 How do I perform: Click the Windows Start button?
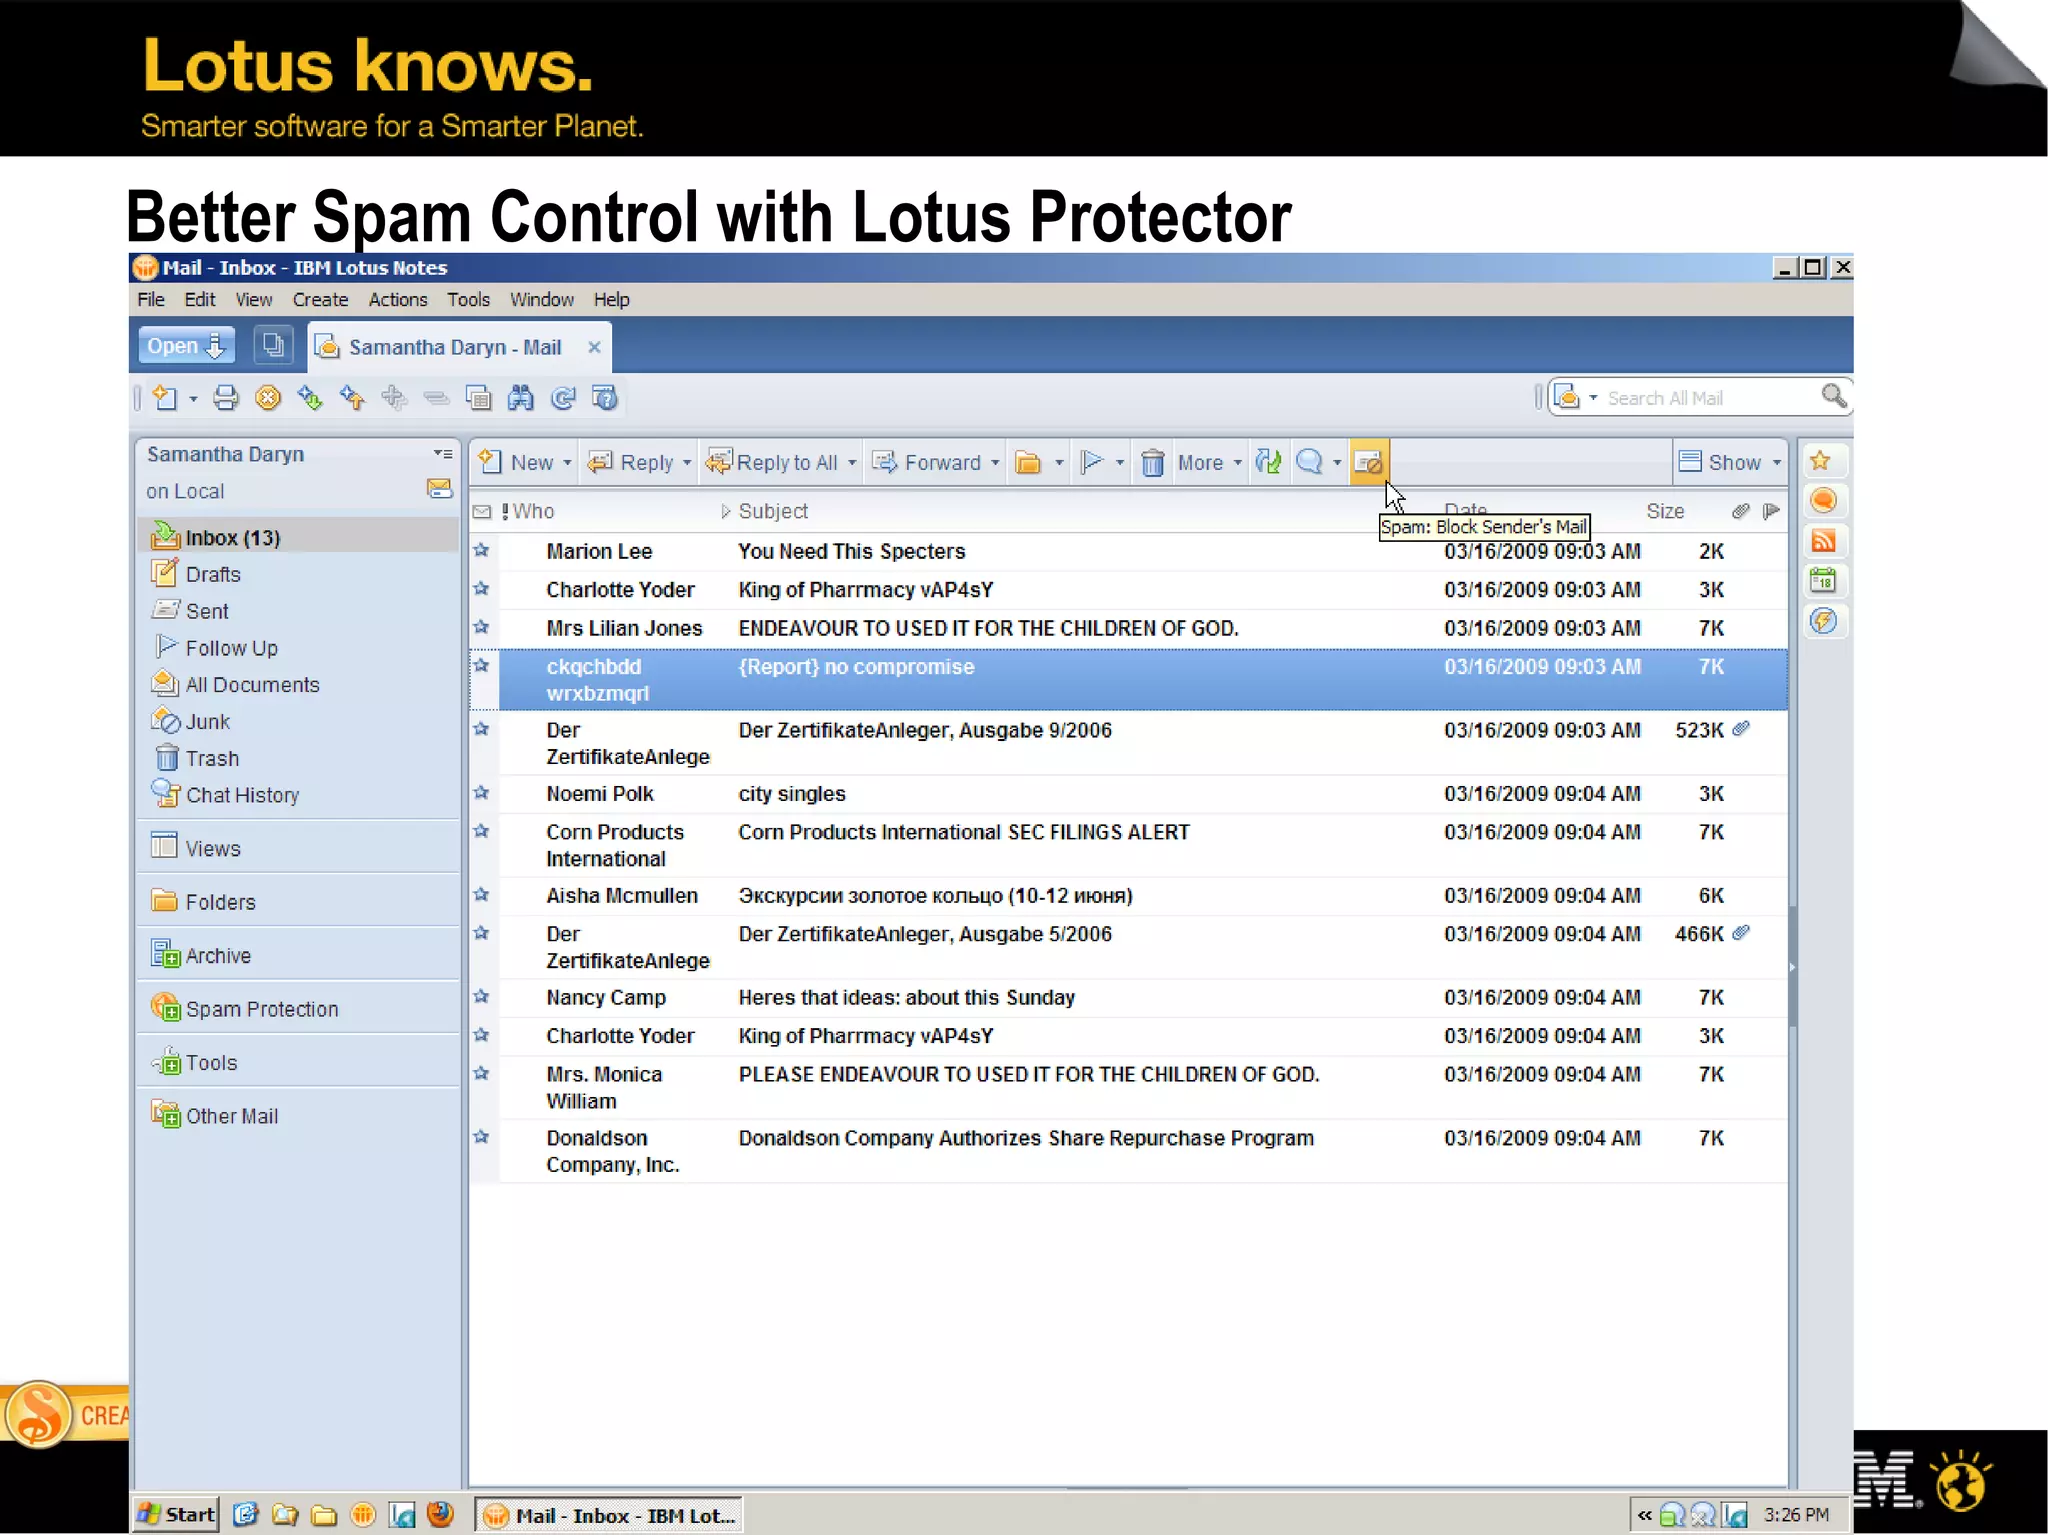click(x=176, y=1514)
